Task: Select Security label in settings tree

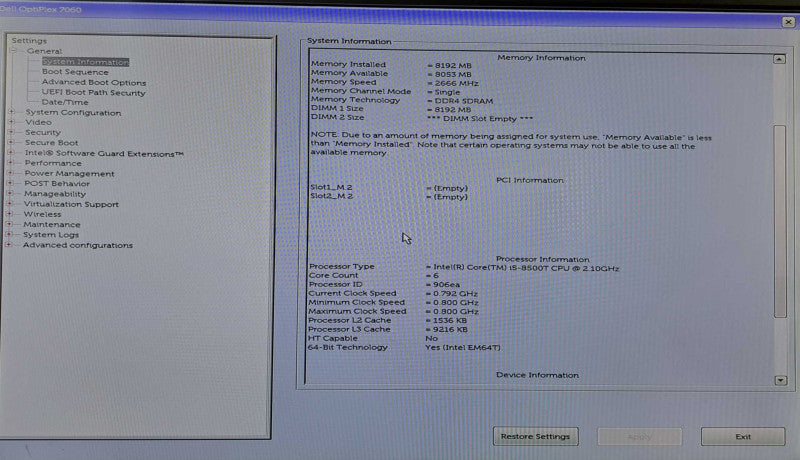Action: (x=43, y=133)
